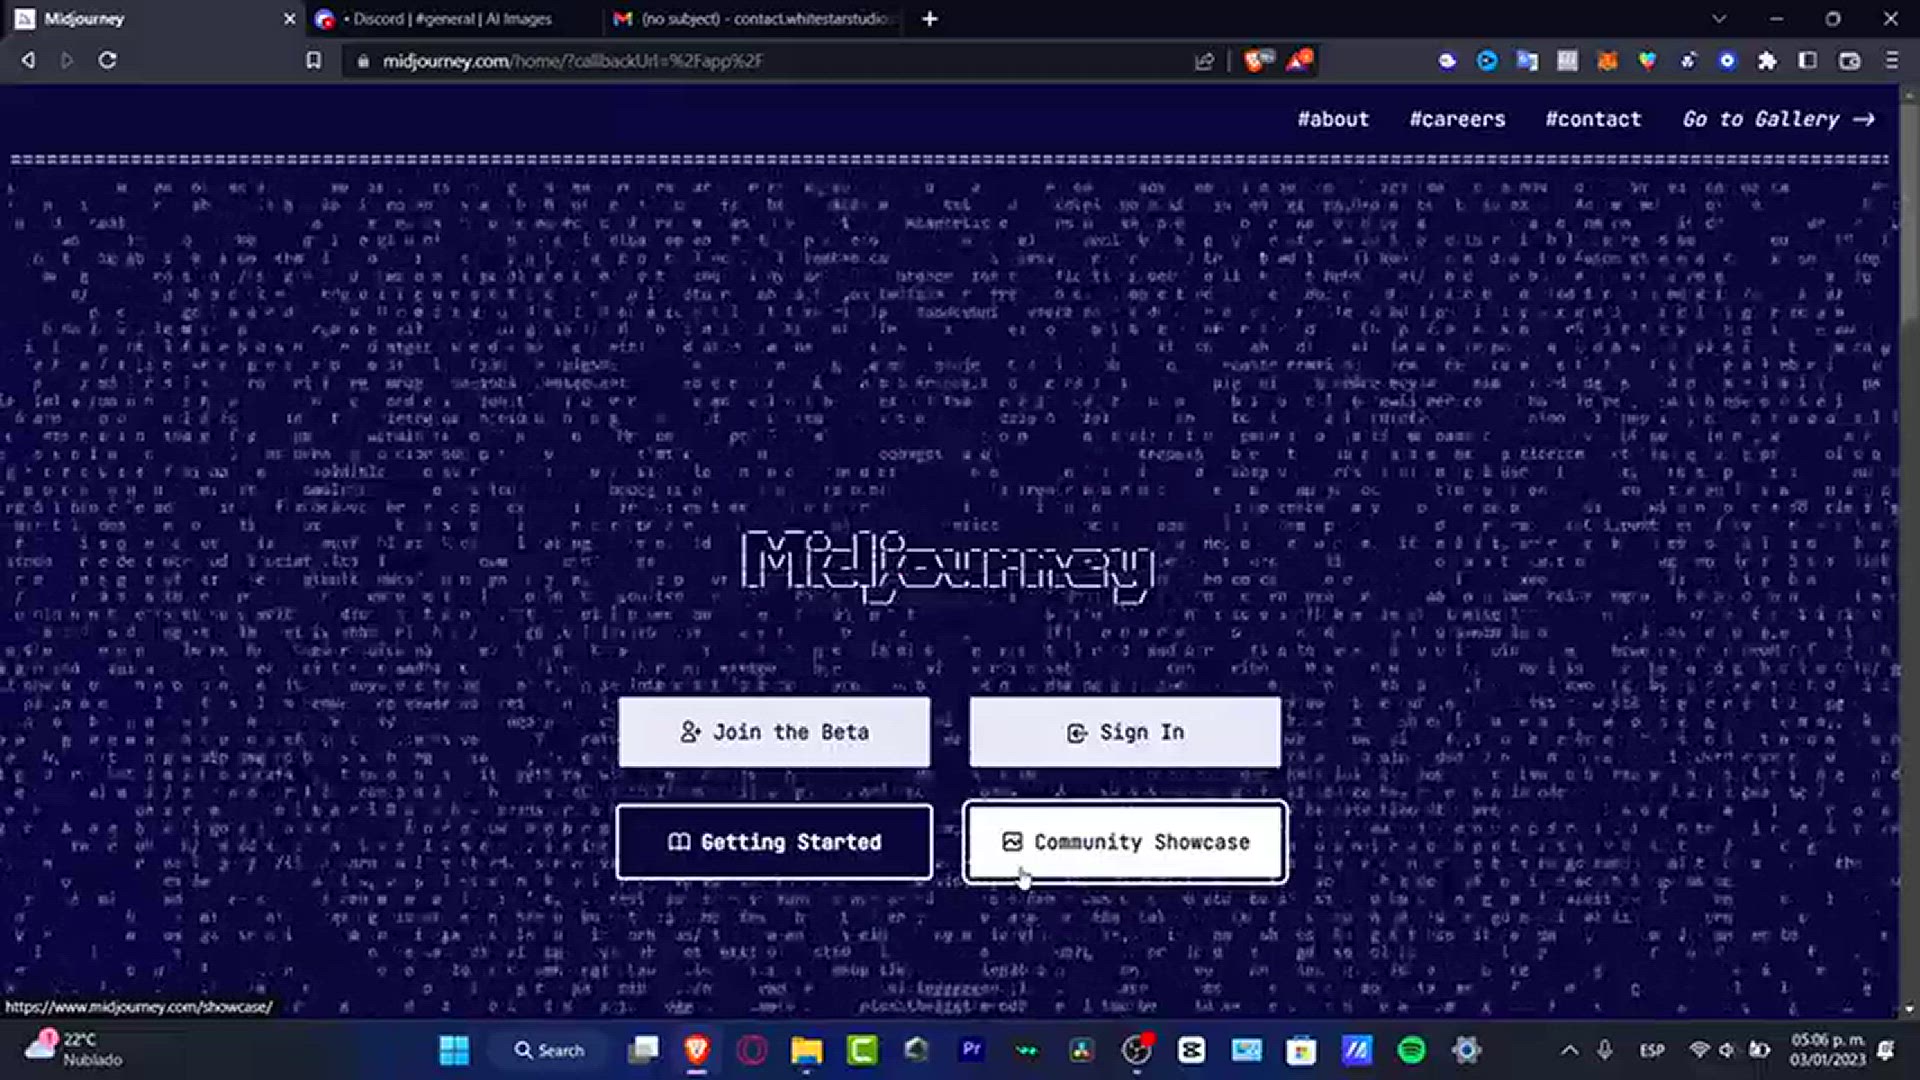The height and width of the screenshot is (1080, 1920).
Task: Open the Brave Wallet icon
Action: tap(1850, 61)
